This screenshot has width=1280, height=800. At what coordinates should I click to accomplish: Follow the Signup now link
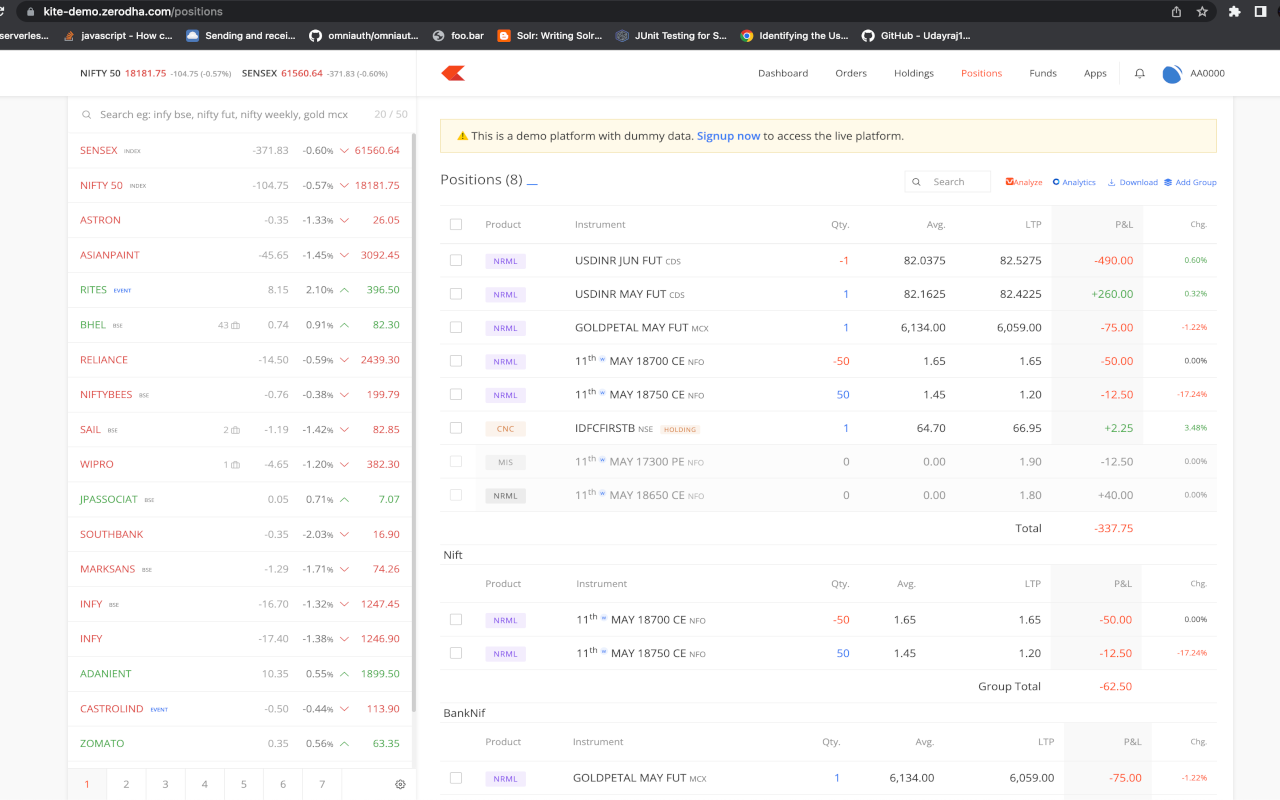point(728,136)
